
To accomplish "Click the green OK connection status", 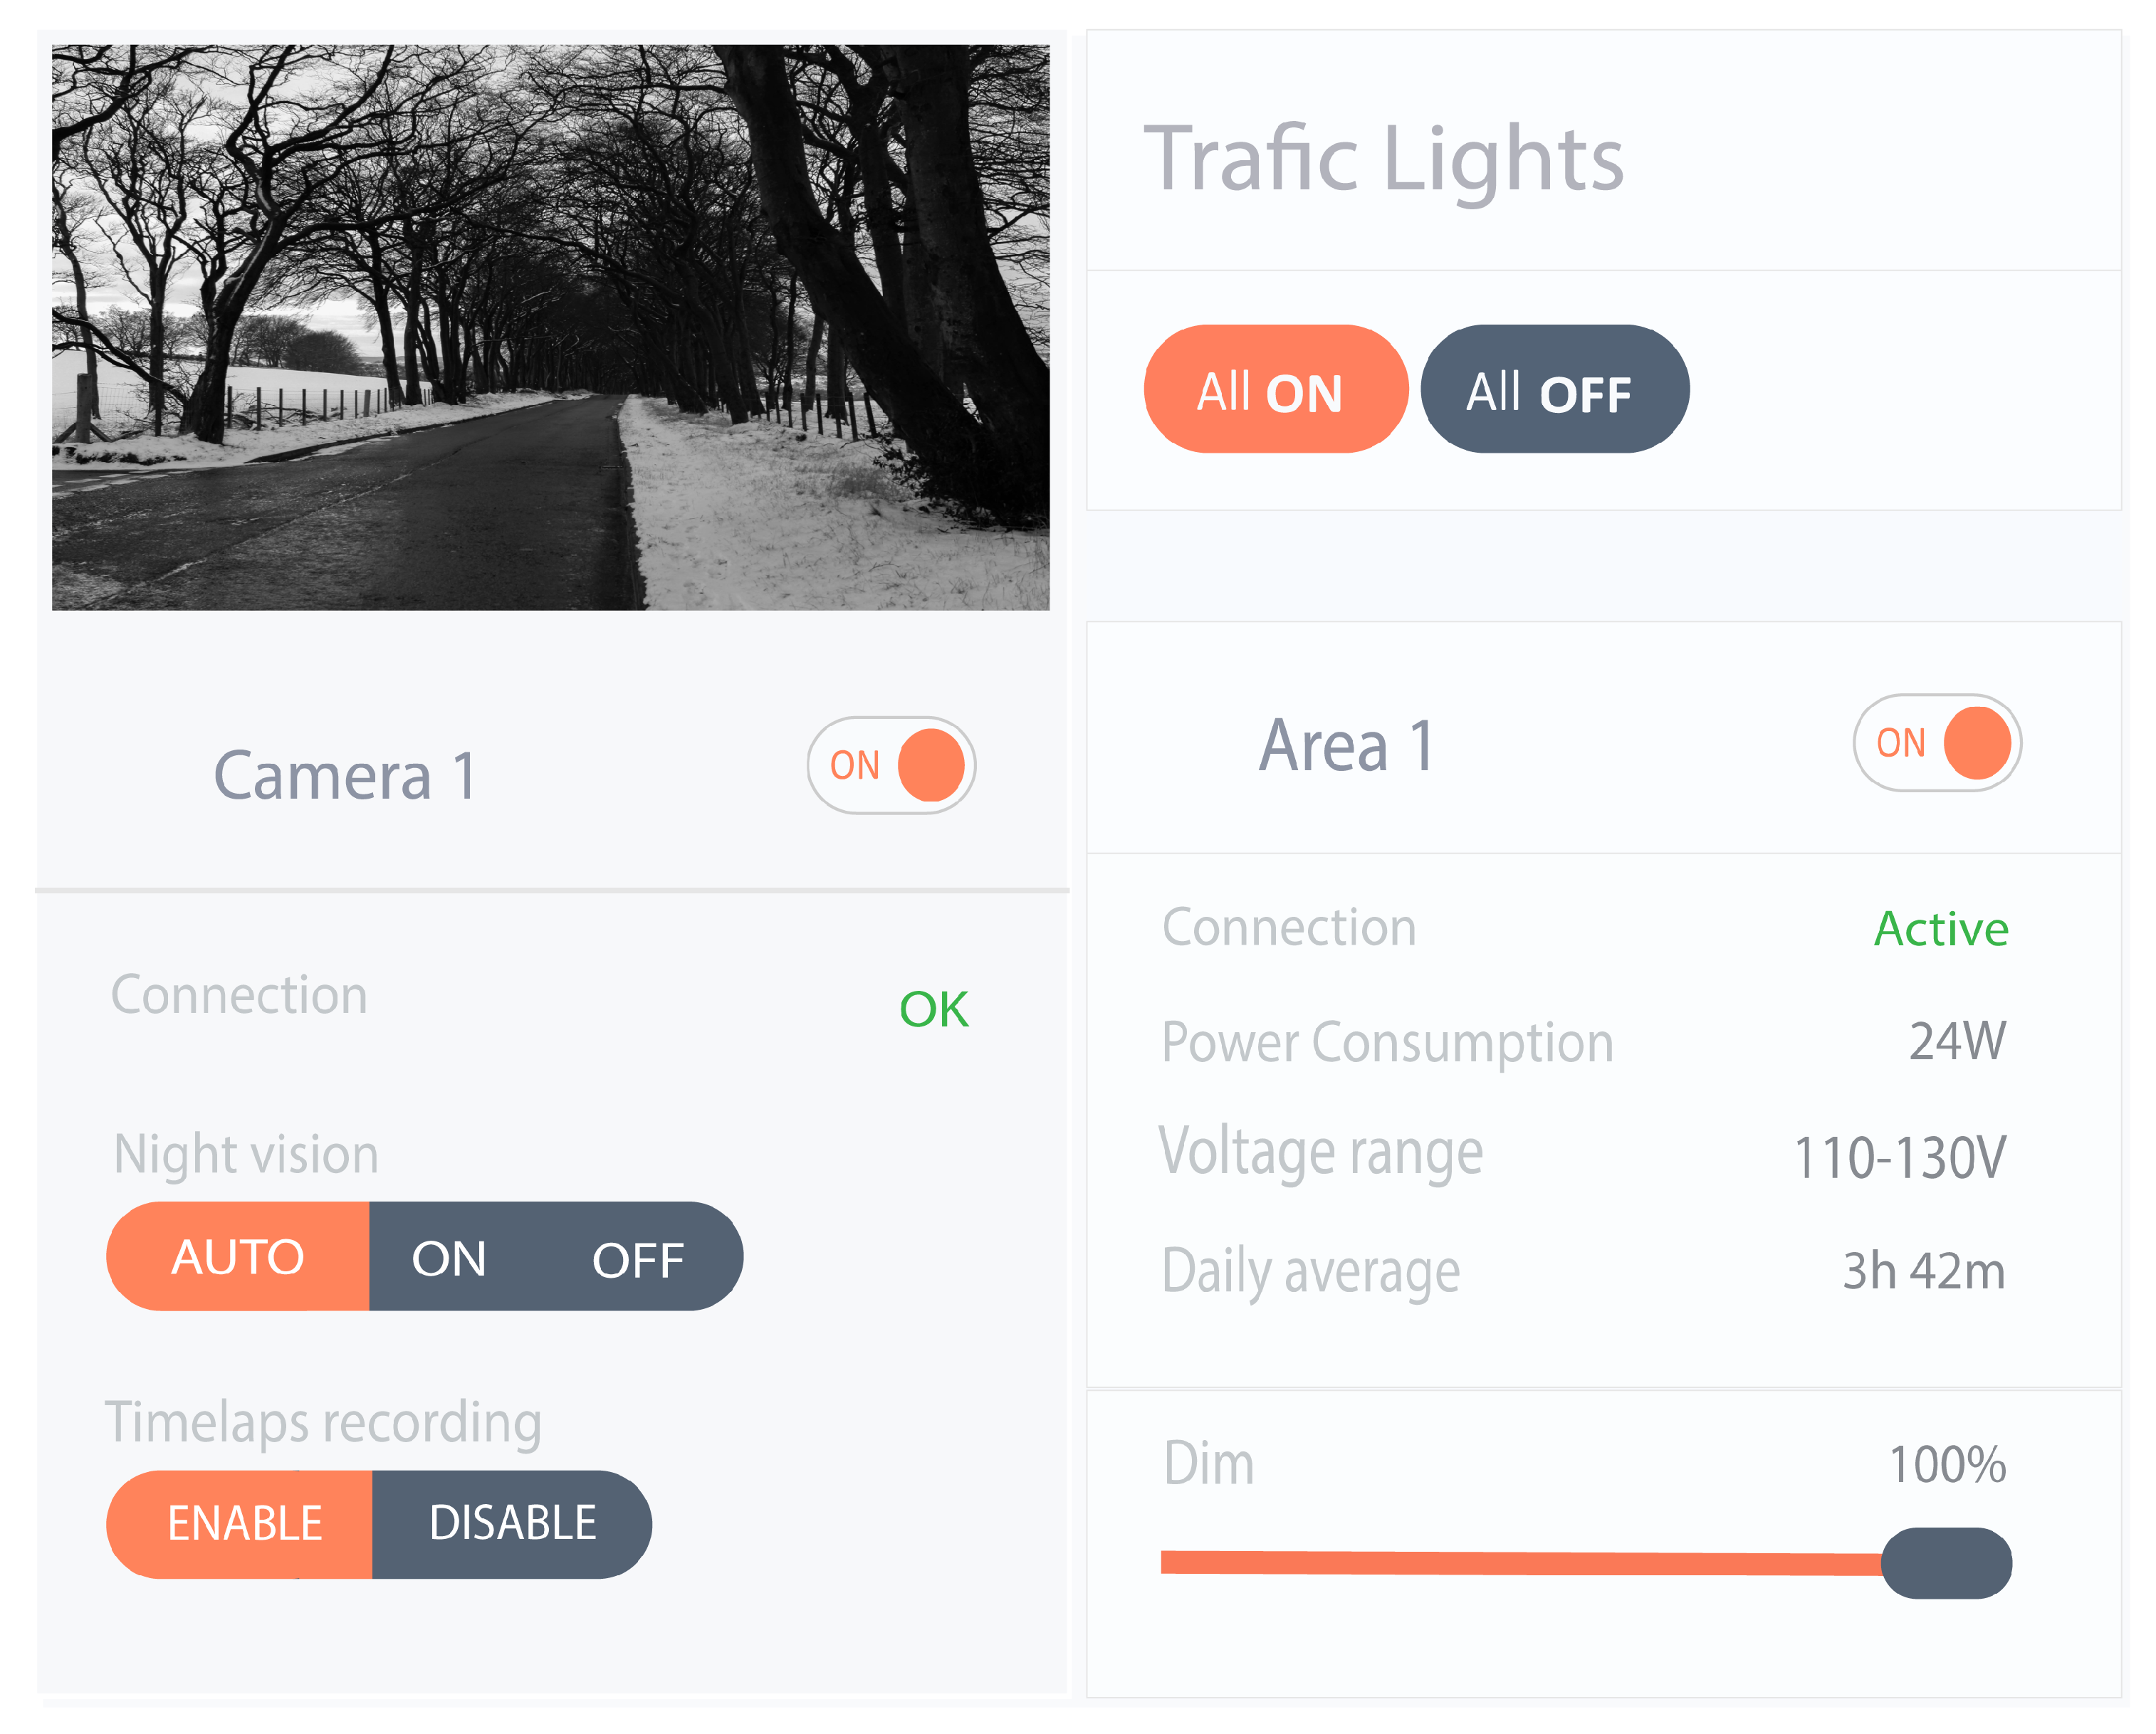I will pyautogui.click(x=933, y=1009).
